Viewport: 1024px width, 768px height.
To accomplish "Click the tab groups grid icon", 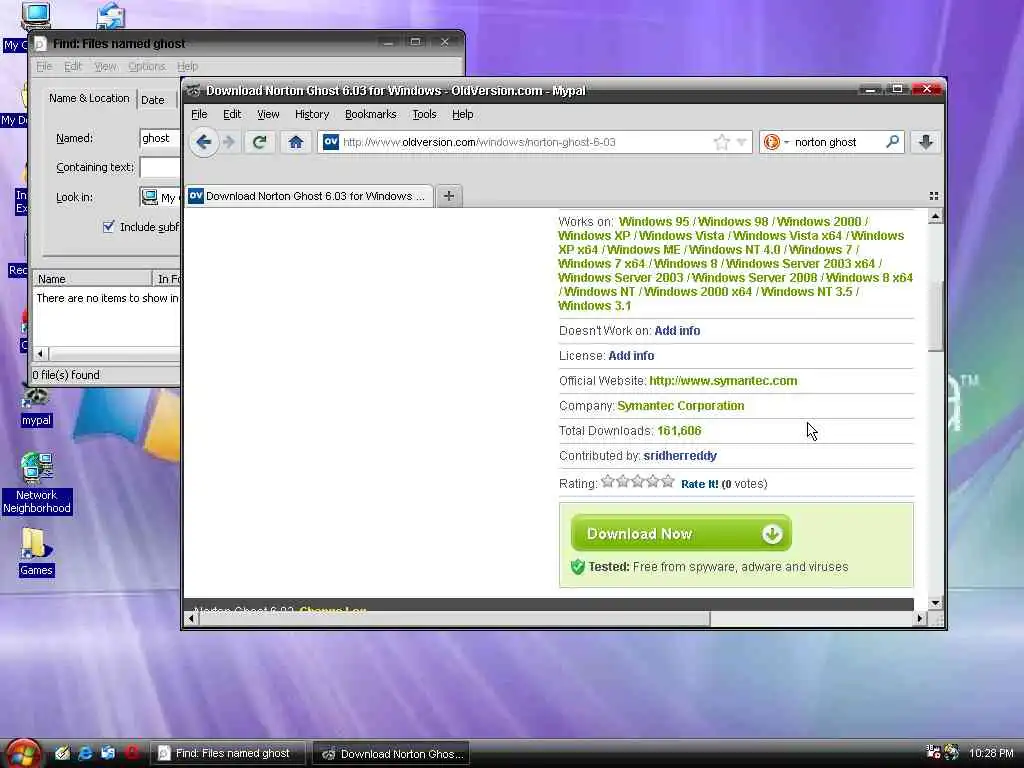I will (934, 196).
